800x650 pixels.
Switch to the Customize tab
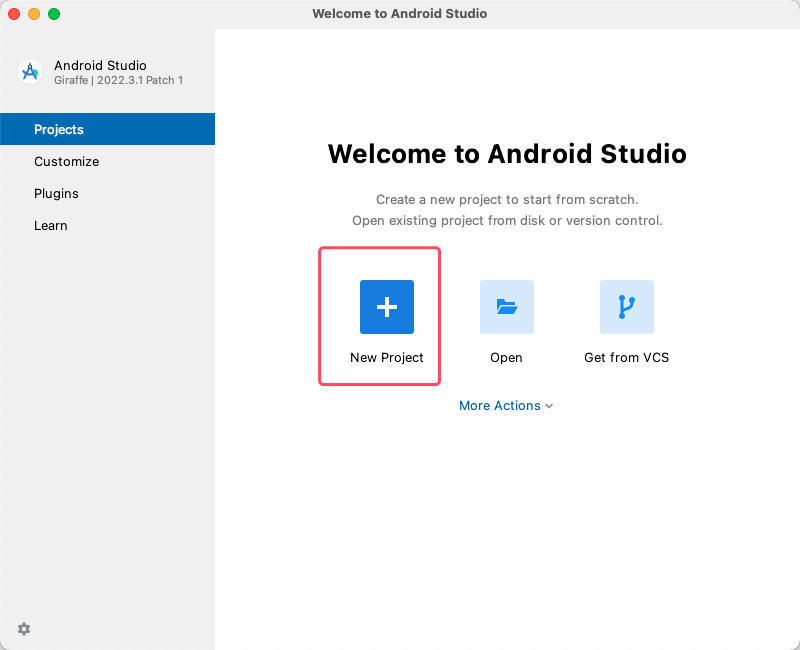click(x=108, y=161)
